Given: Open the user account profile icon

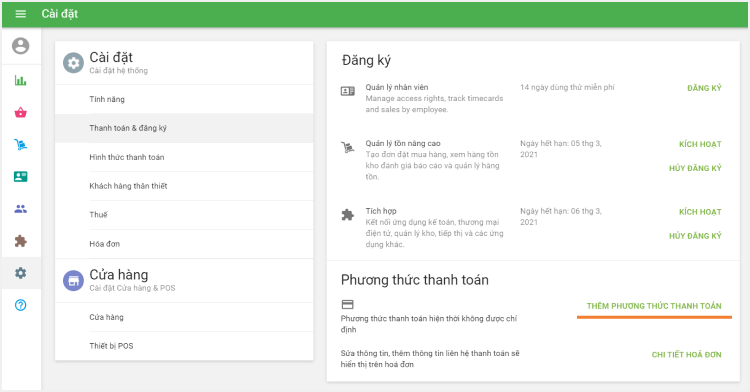Looking at the screenshot, I should coord(21,46).
